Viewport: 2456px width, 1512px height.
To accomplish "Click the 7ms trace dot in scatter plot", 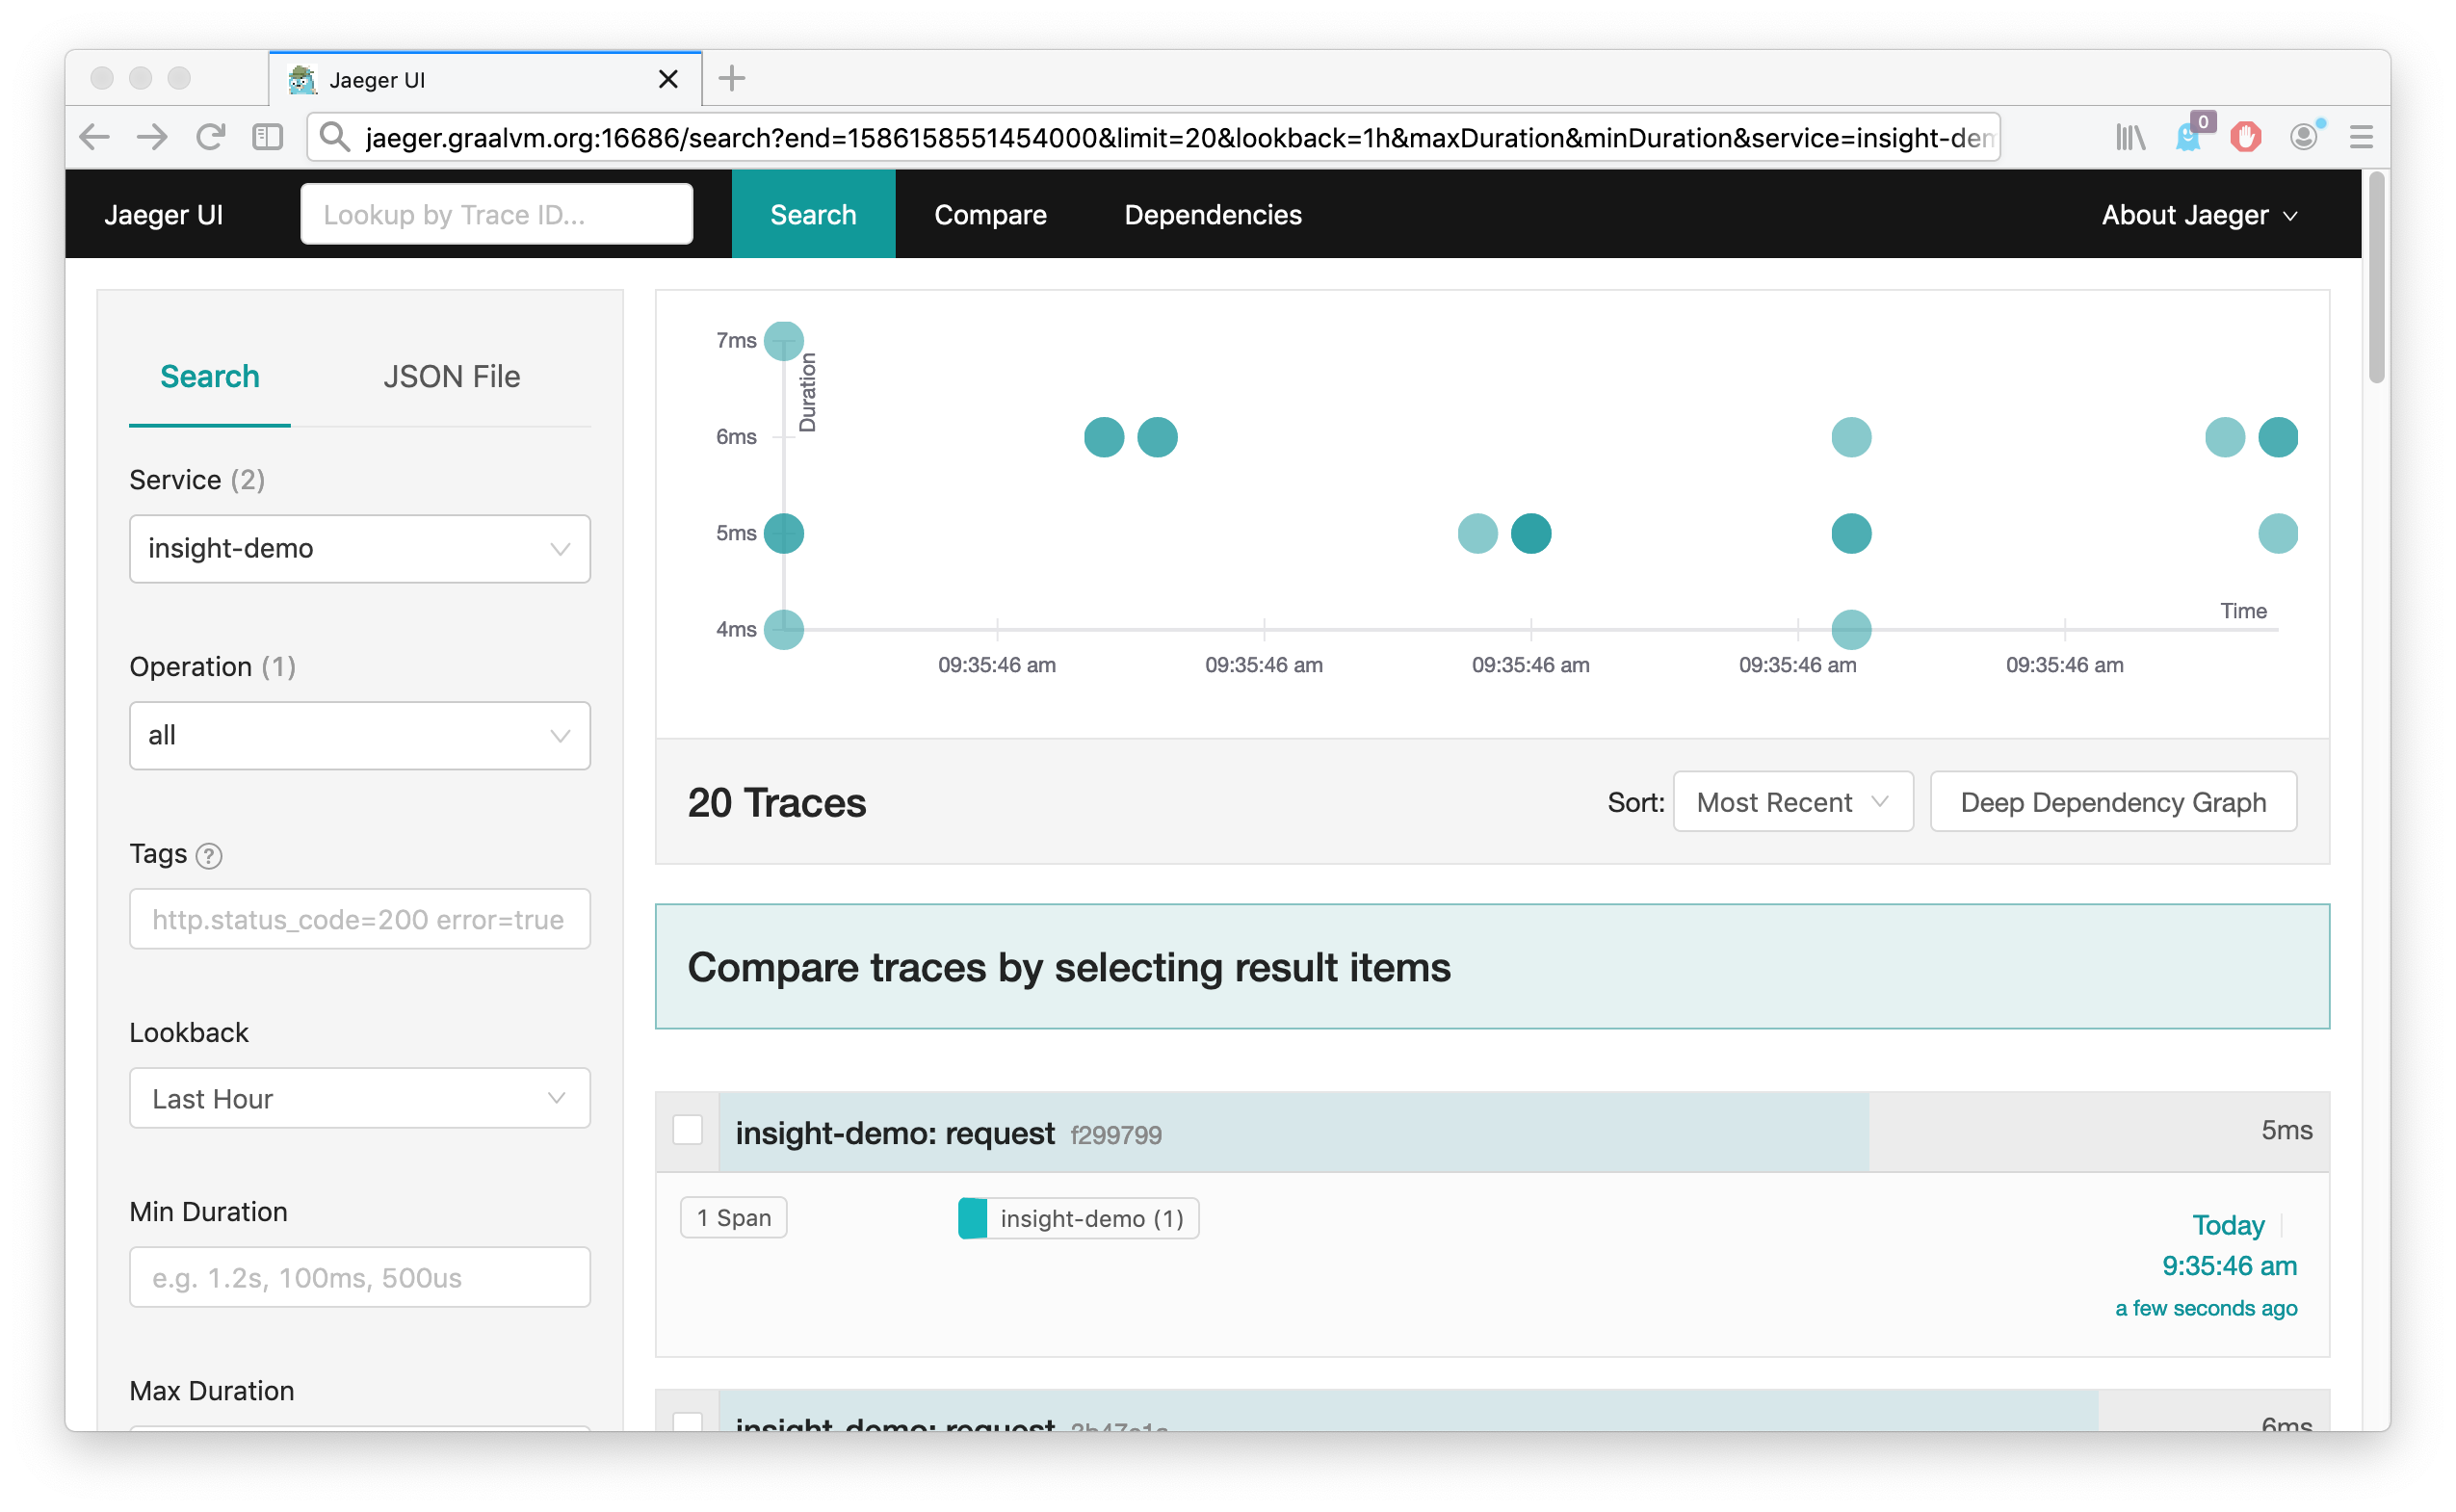I will [784, 341].
